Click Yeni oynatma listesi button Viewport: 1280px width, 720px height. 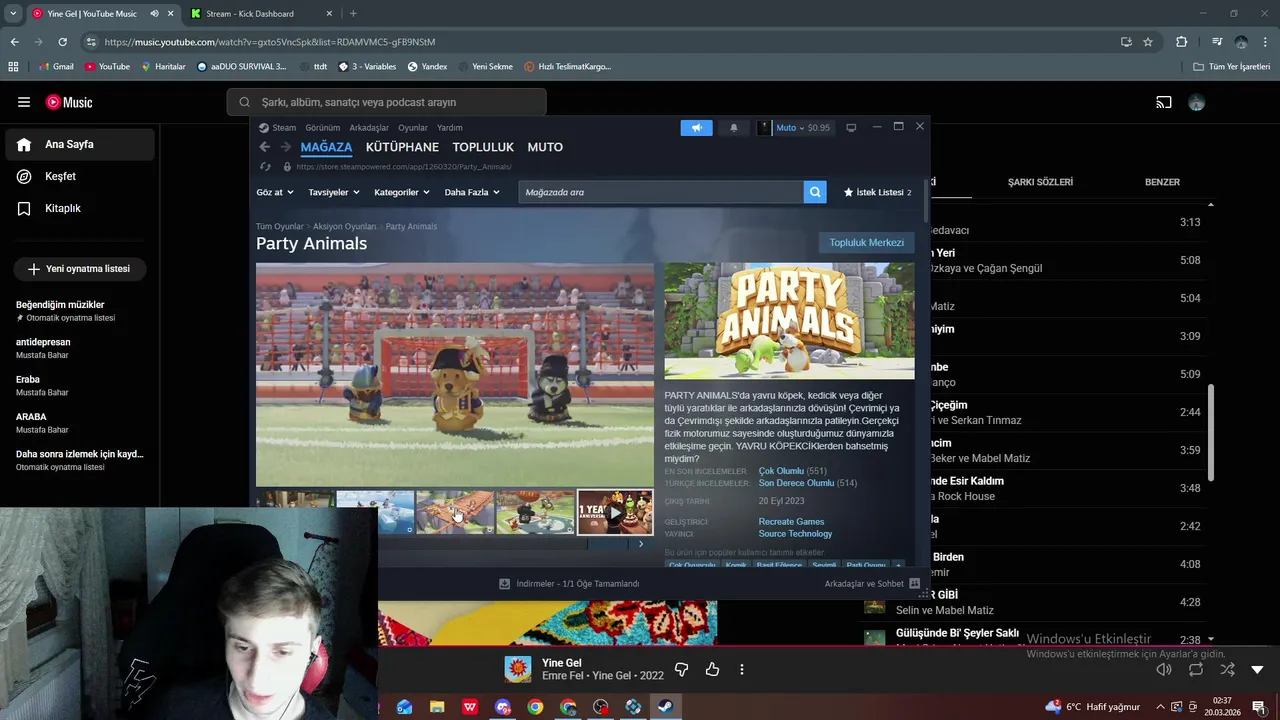79,269
